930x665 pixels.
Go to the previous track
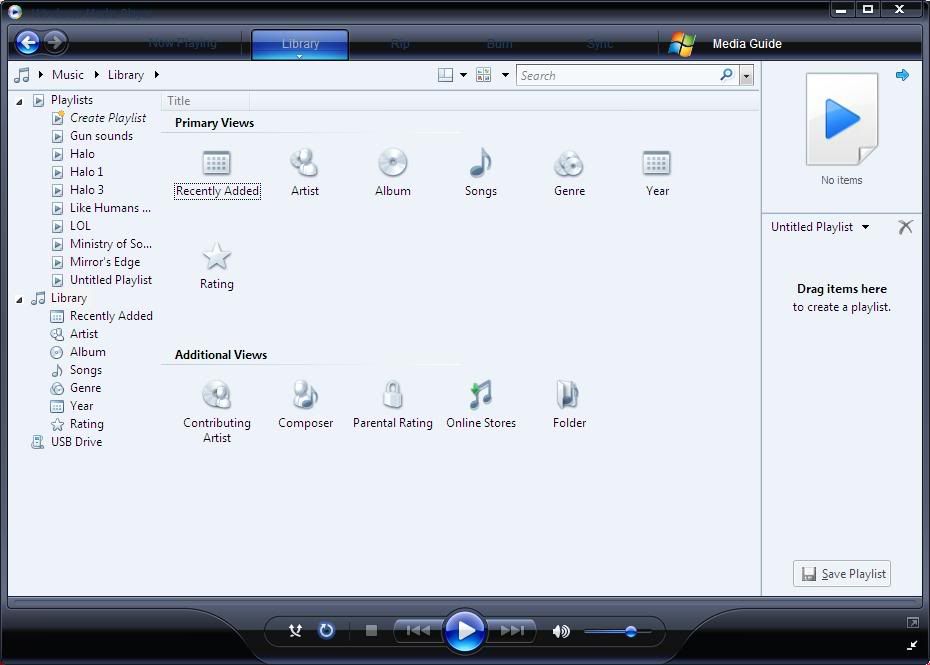[x=418, y=631]
